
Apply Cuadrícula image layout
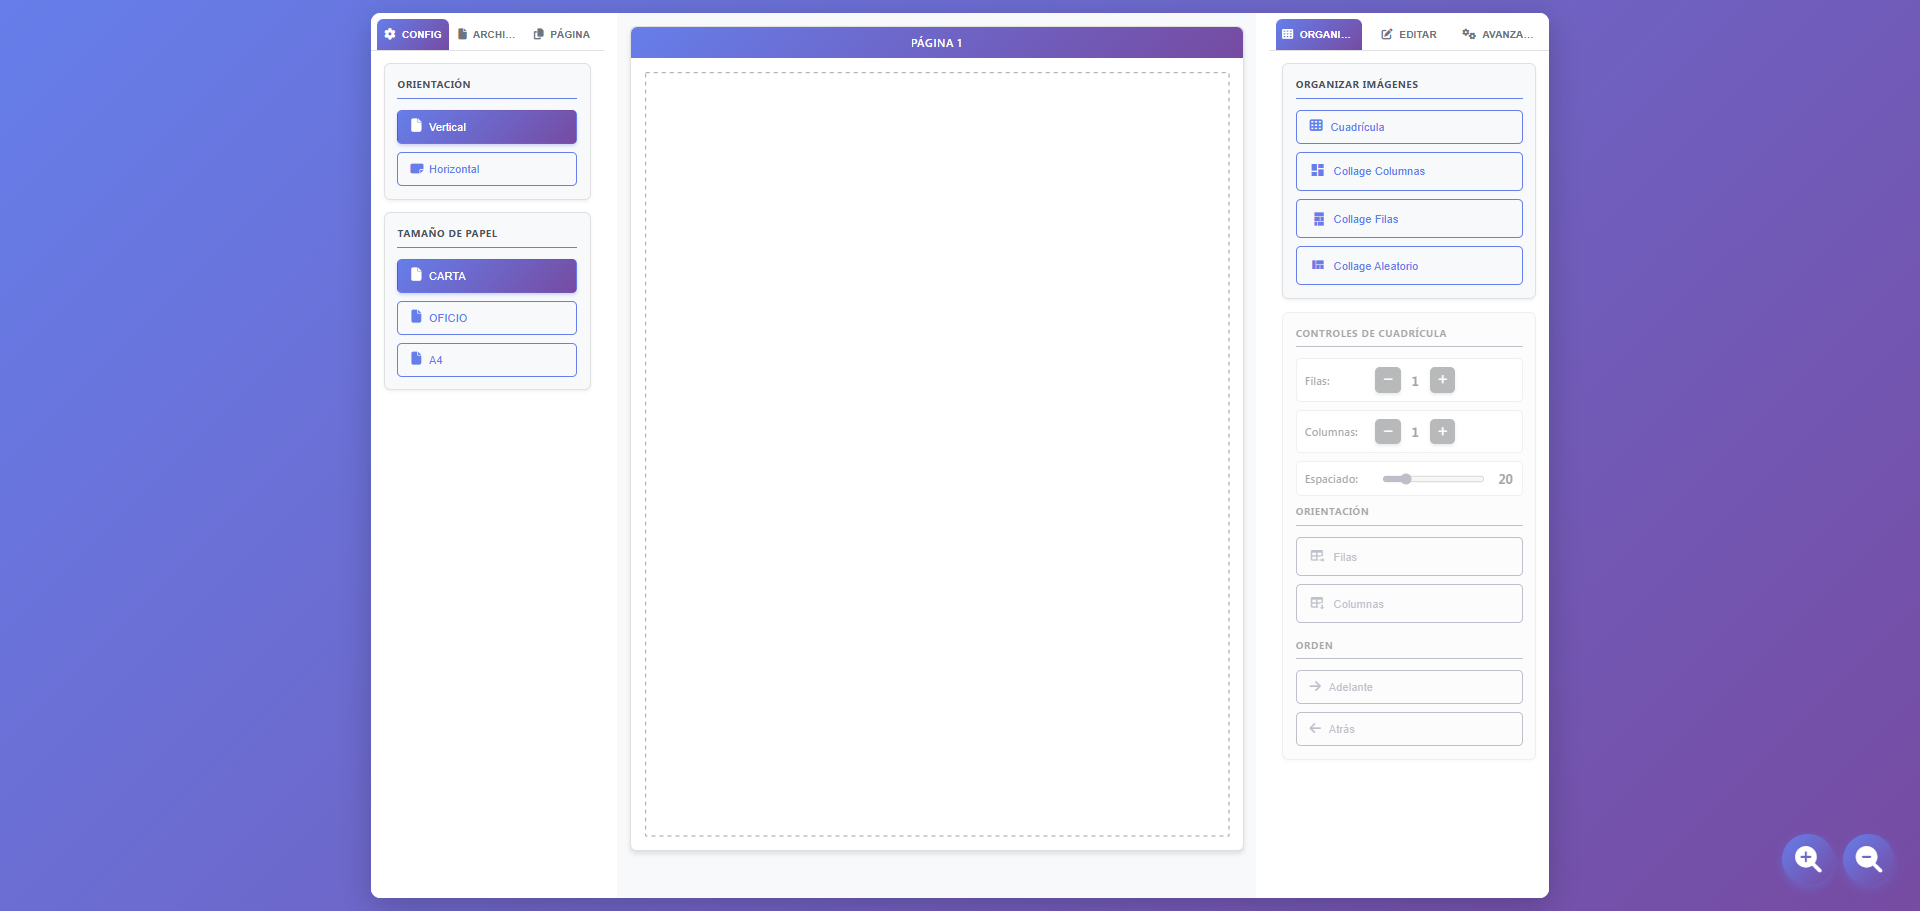[x=1408, y=127]
